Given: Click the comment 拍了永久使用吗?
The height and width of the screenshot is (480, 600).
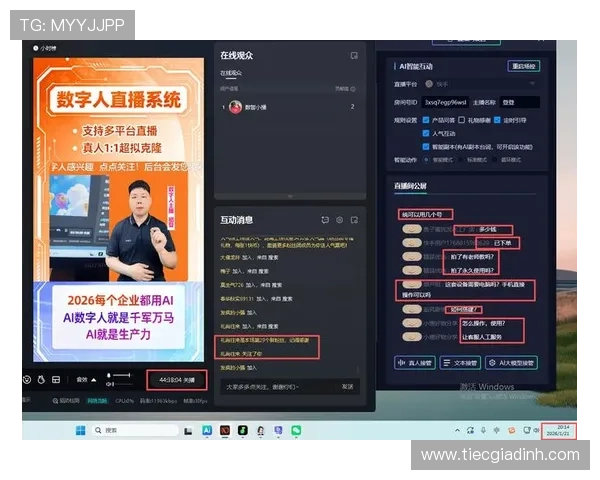Looking at the screenshot, I should [472, 270].
